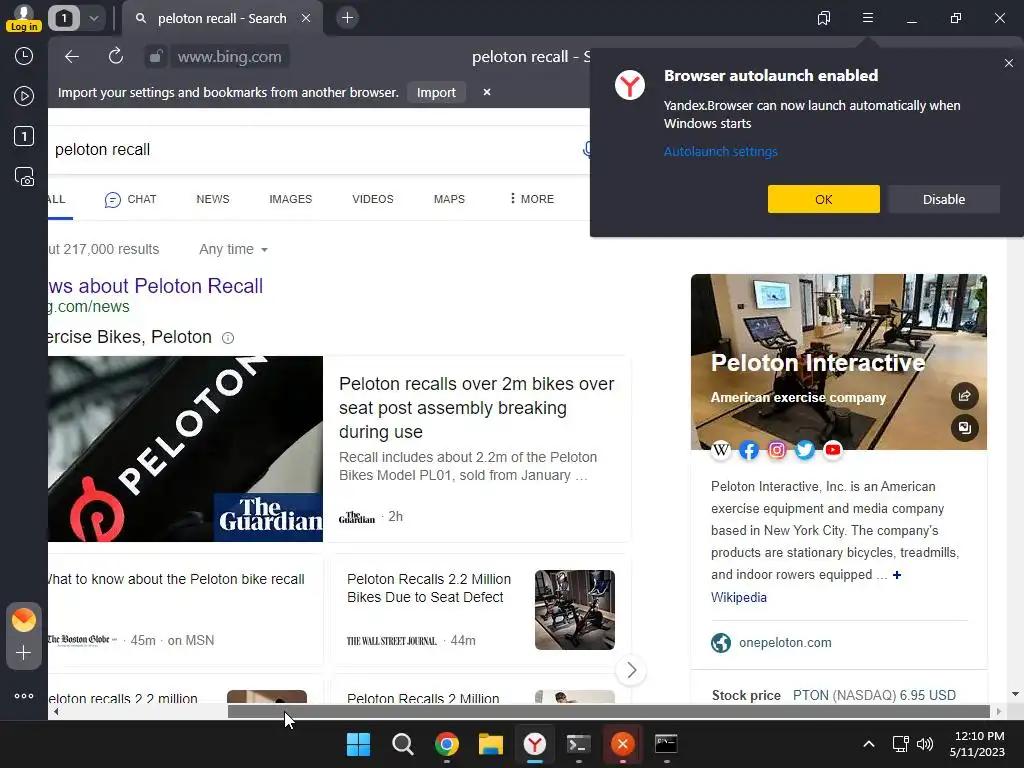Expand Peloton Interactive card images
The width and height of the screenshot is (1024, 768).
pyautogui.click(x=965, y=428)
